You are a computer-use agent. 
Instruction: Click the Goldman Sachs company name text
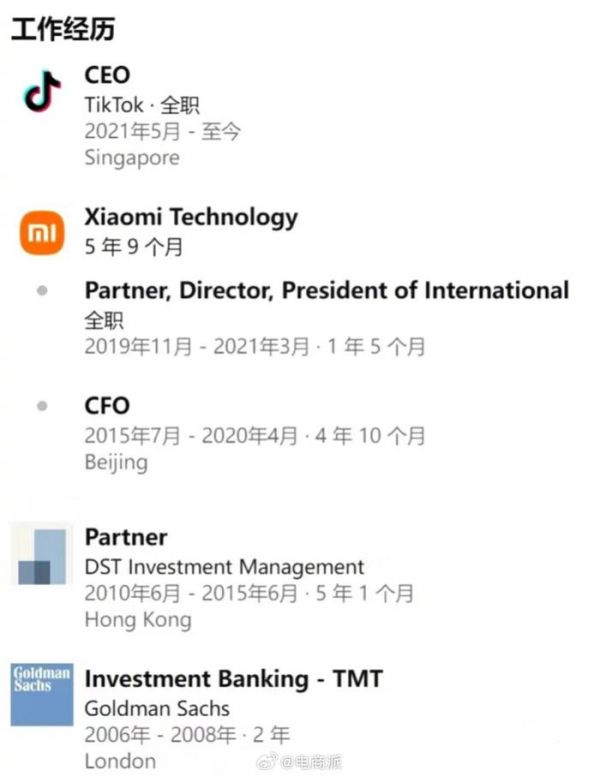[x=157, y=709]
